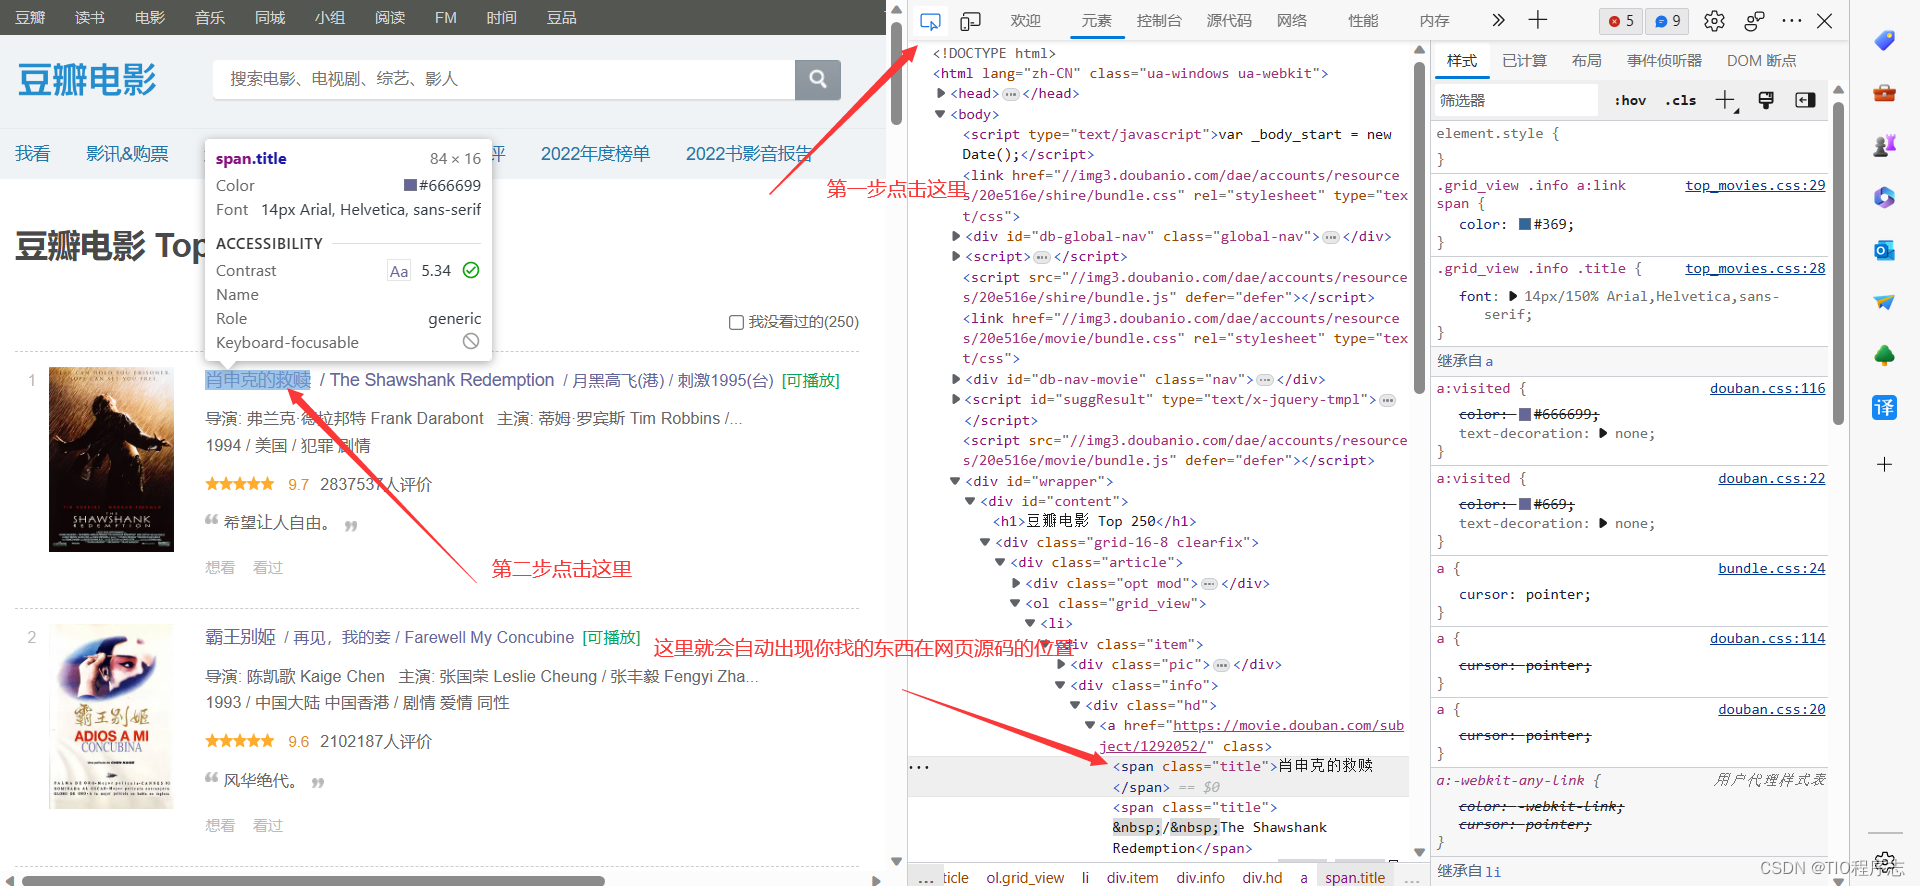Open more DevTools tabs chevron
The height and width of the screenshot is (886, 1920).
click(x=1497, y=20)
